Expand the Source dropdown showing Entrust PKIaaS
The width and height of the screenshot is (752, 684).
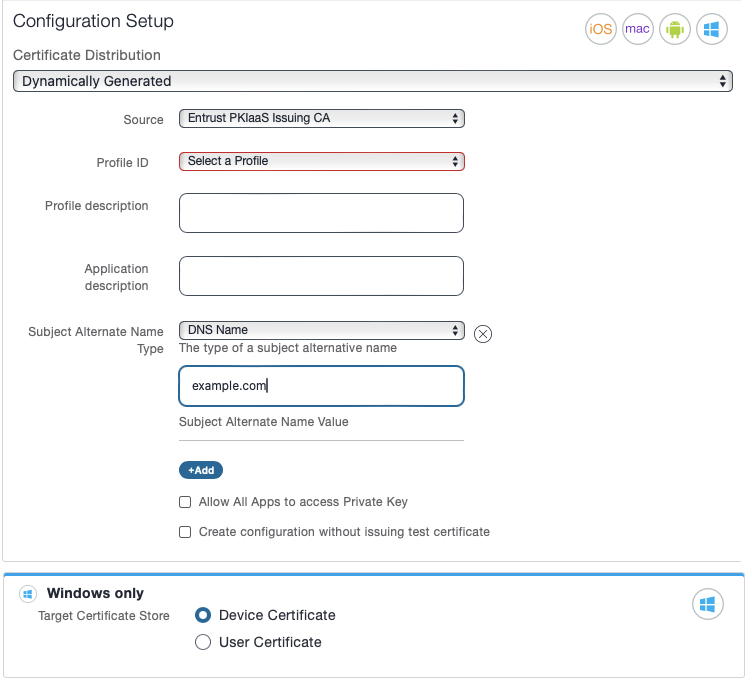point(321,118)
